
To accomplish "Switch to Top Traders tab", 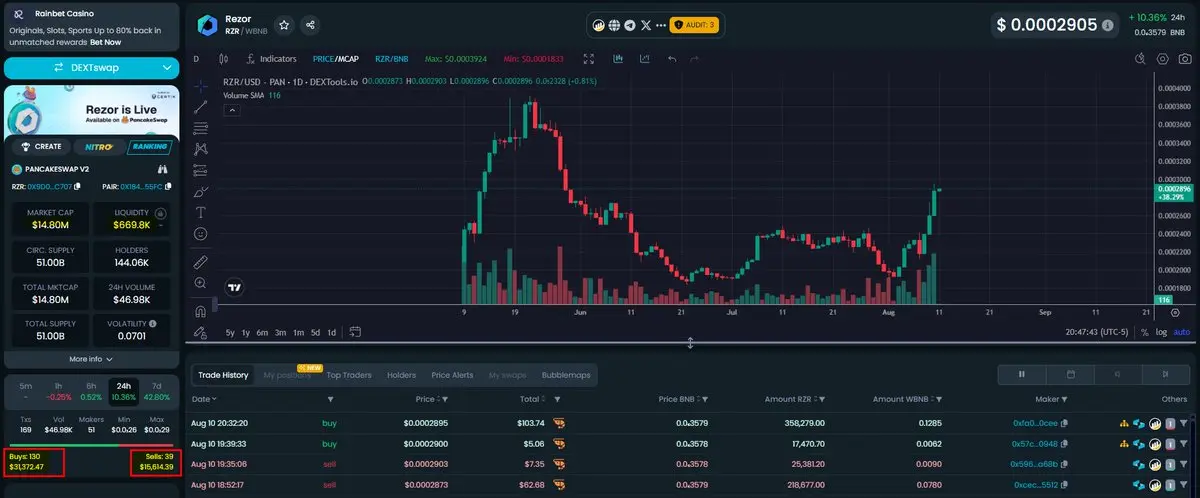I will click(x=349, y=375).
